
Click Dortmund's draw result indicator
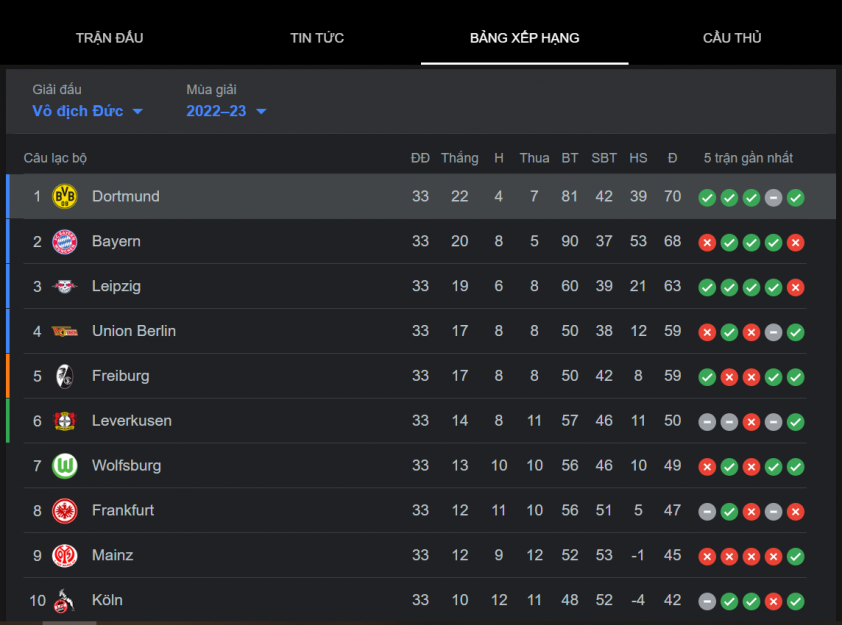coord(773,198)
